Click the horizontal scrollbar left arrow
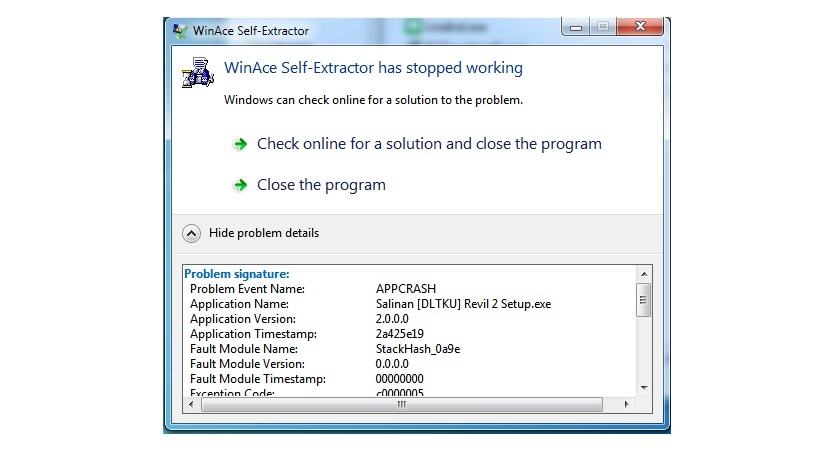 tap(191, 404)
